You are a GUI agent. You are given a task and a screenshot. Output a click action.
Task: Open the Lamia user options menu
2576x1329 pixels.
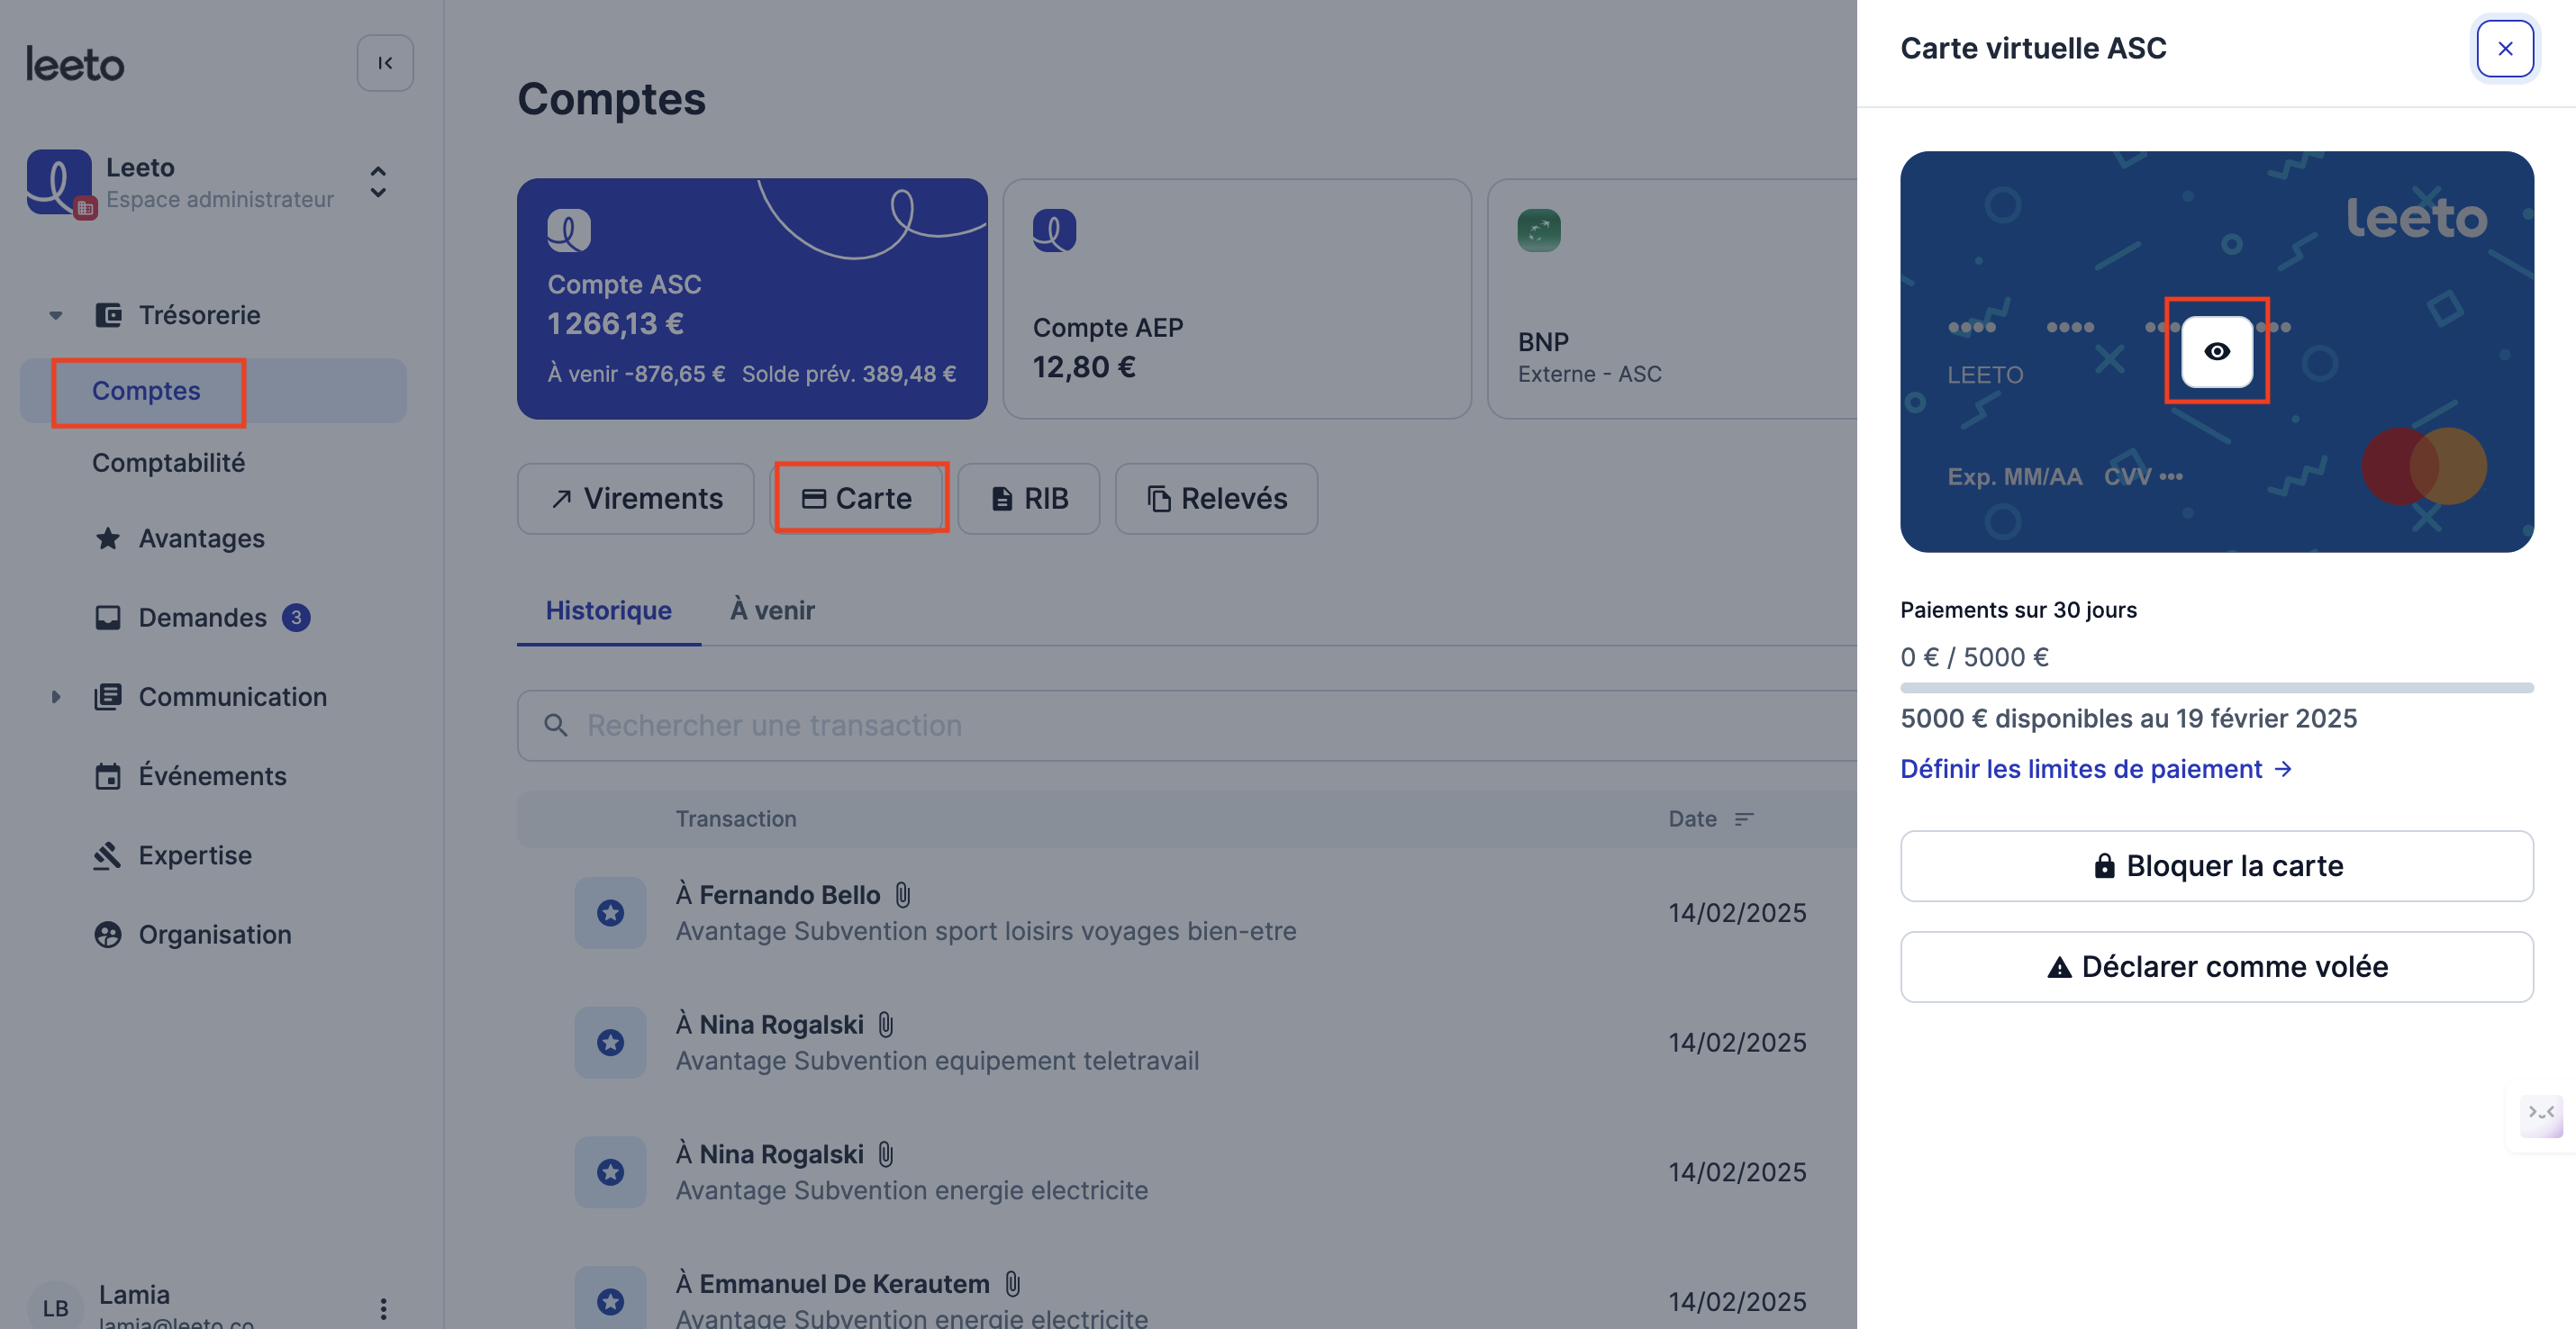(x=383, y=1308)
